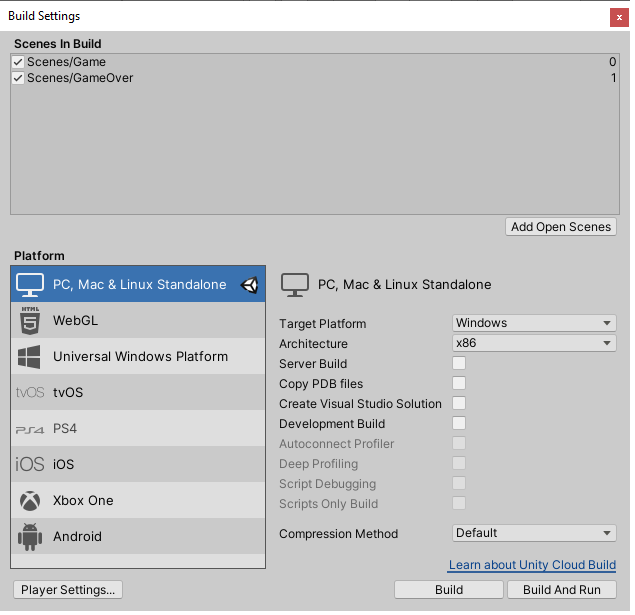Click the WebGL HTML5 platform icon
This screenshot has height=615, width=635.
30,321
